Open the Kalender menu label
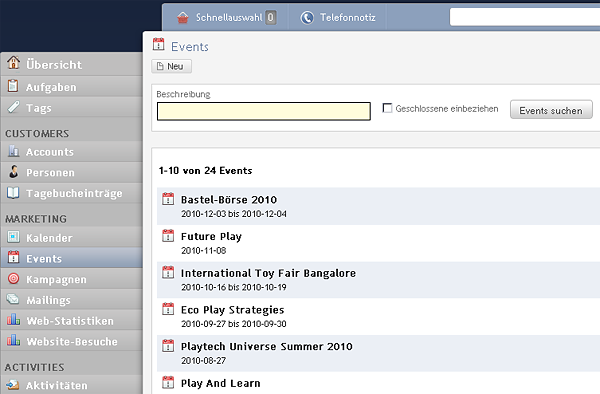Image resolution: width=600 pixels, height=394 pixels. click(49, 238)
